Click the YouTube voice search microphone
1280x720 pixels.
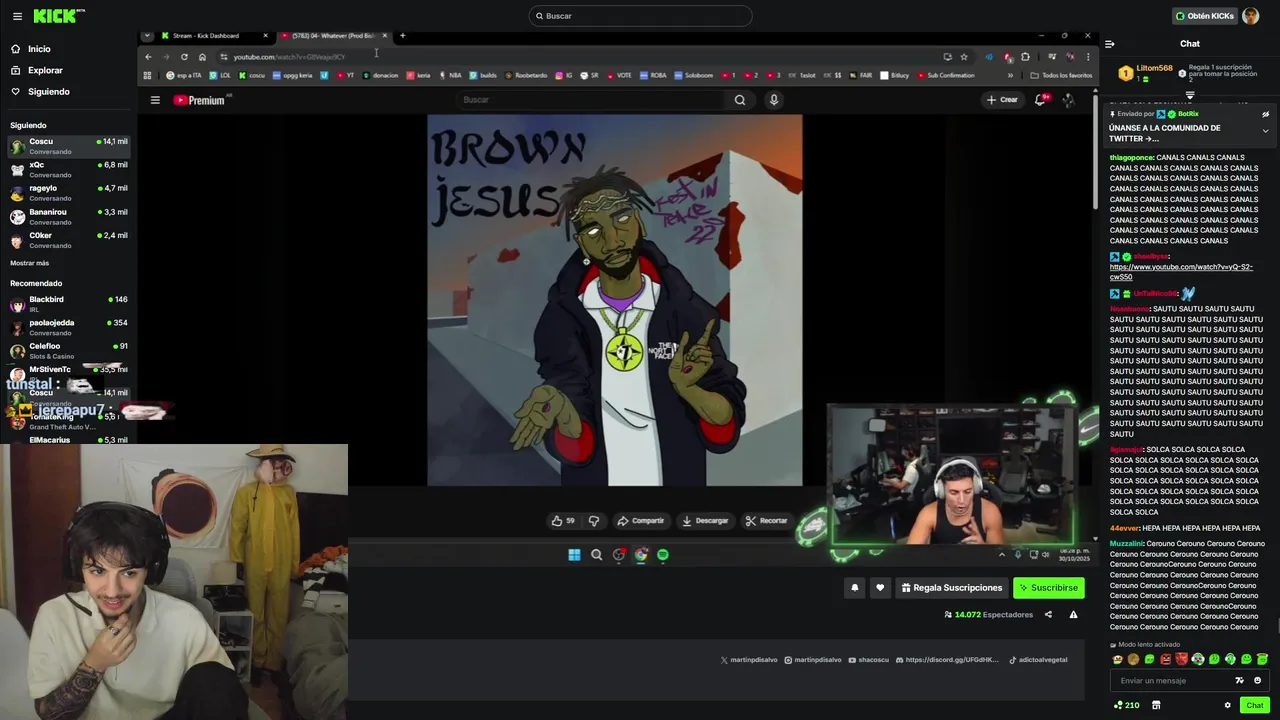[x=773, y=100]
